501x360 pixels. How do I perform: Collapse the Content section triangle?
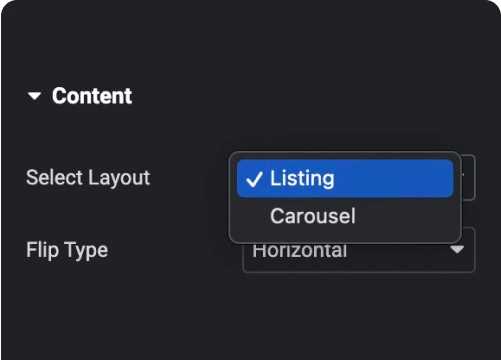pyautogui.click(x=34, y=96)
